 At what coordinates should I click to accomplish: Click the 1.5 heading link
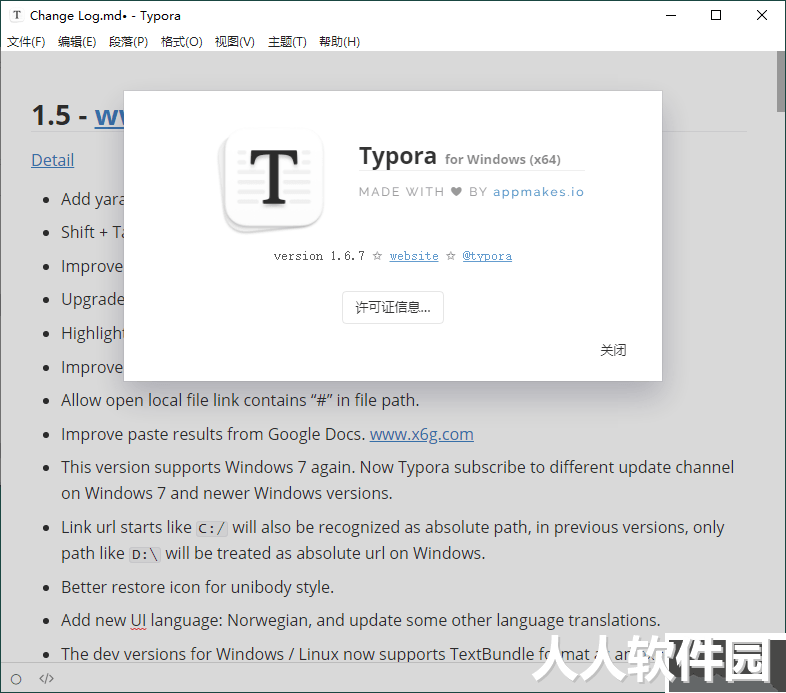[x=109, y=116]
